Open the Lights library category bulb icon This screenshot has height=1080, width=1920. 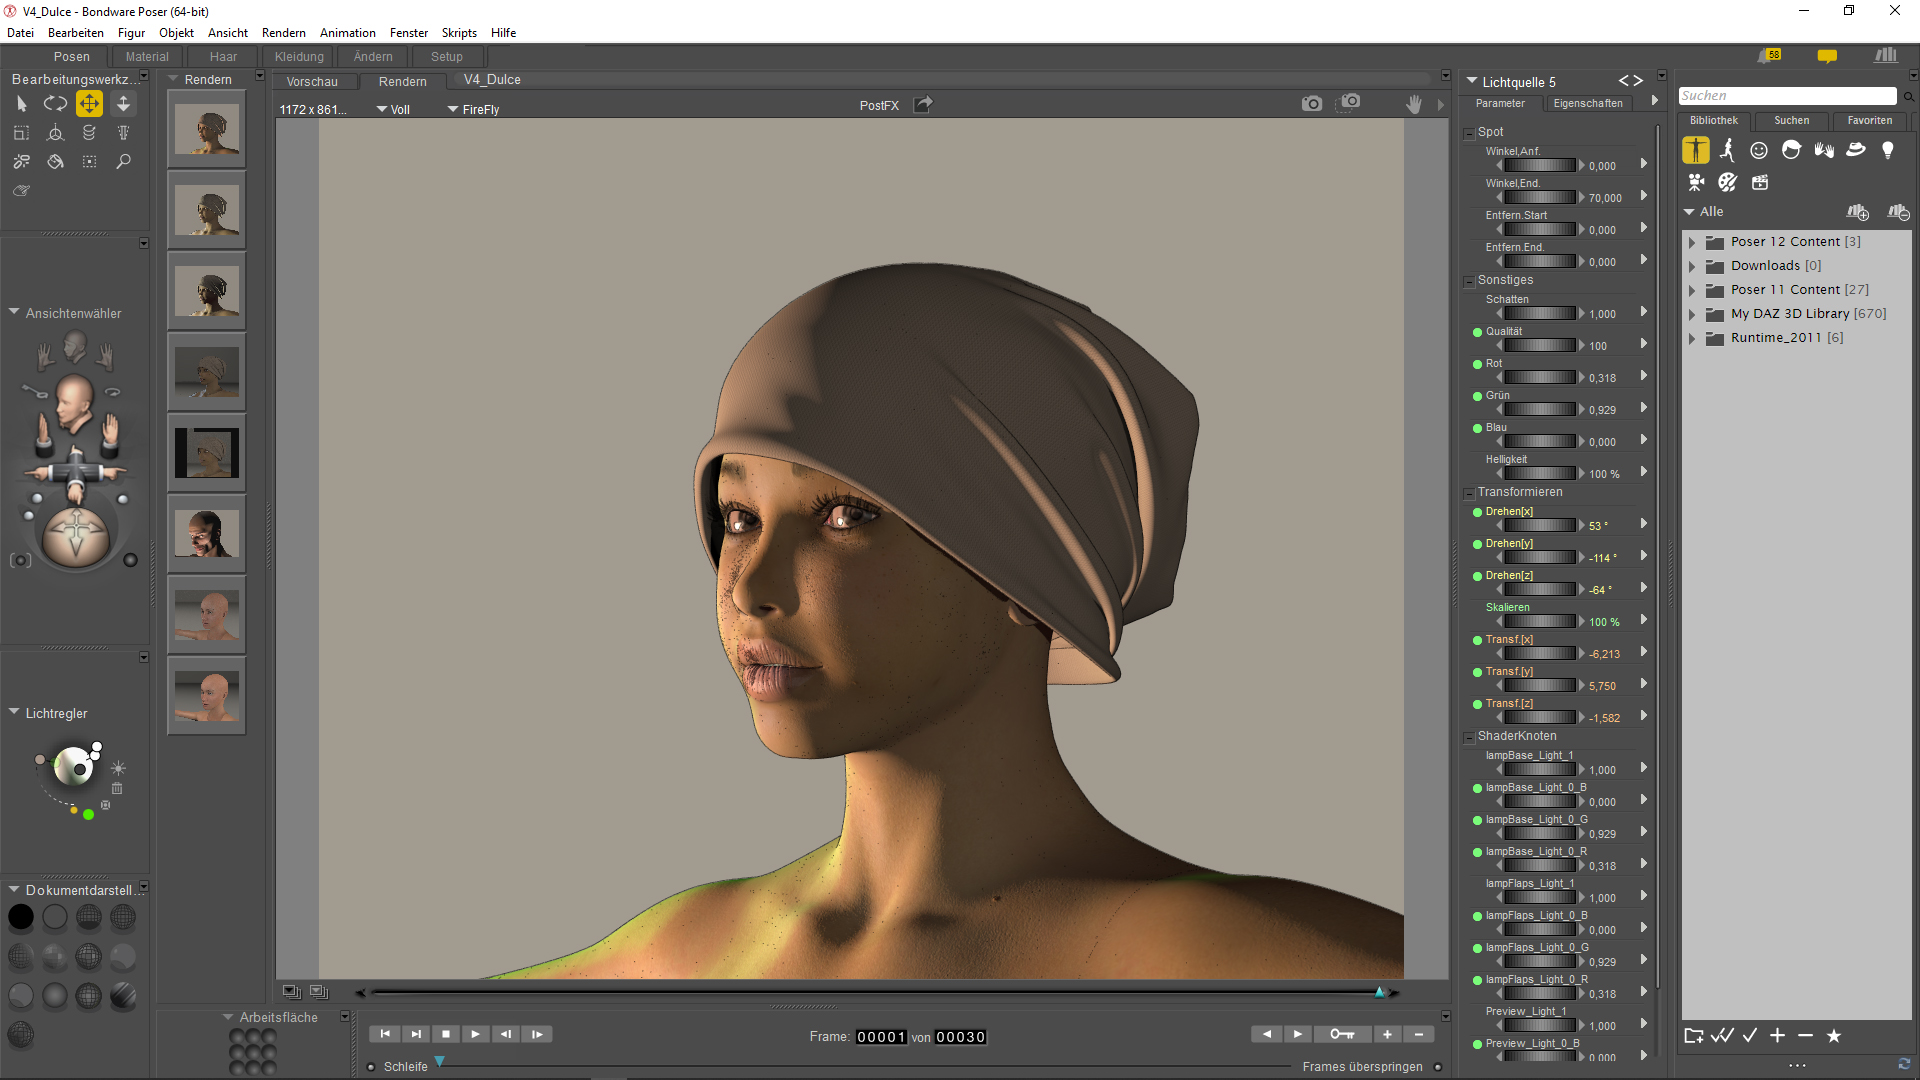[x=1887, y=150]
